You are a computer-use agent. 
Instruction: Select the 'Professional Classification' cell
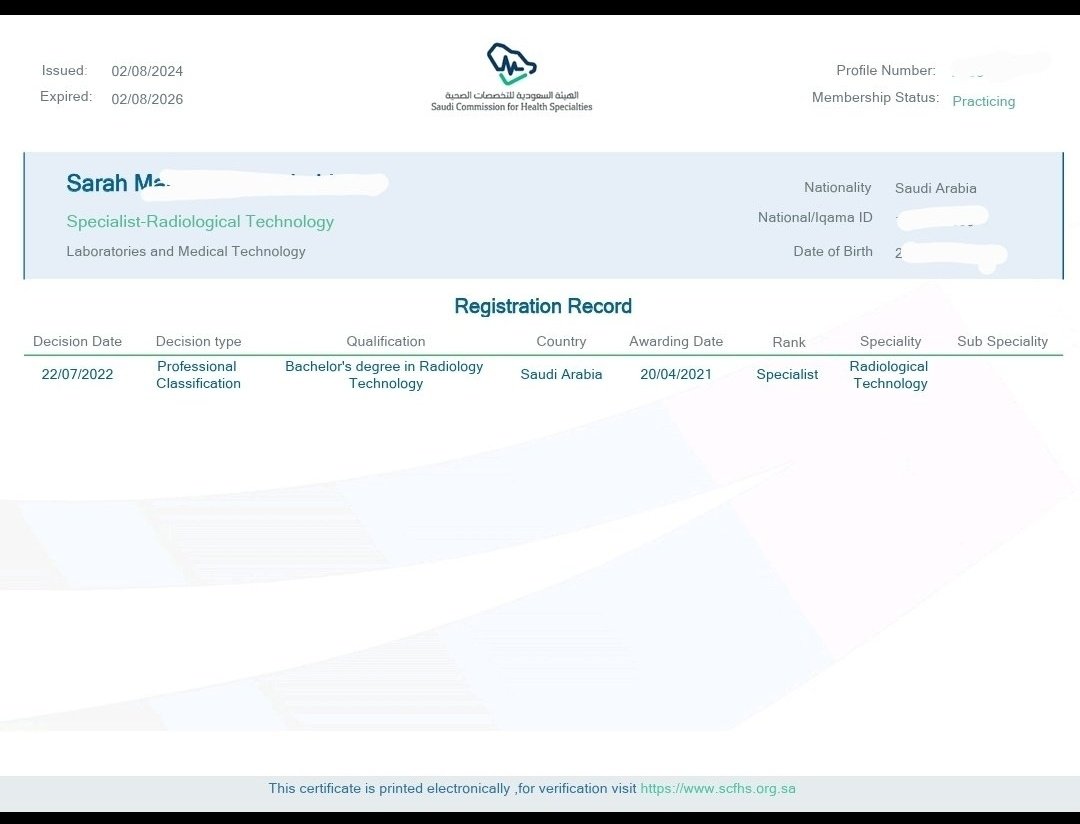[x=198, y=375]
